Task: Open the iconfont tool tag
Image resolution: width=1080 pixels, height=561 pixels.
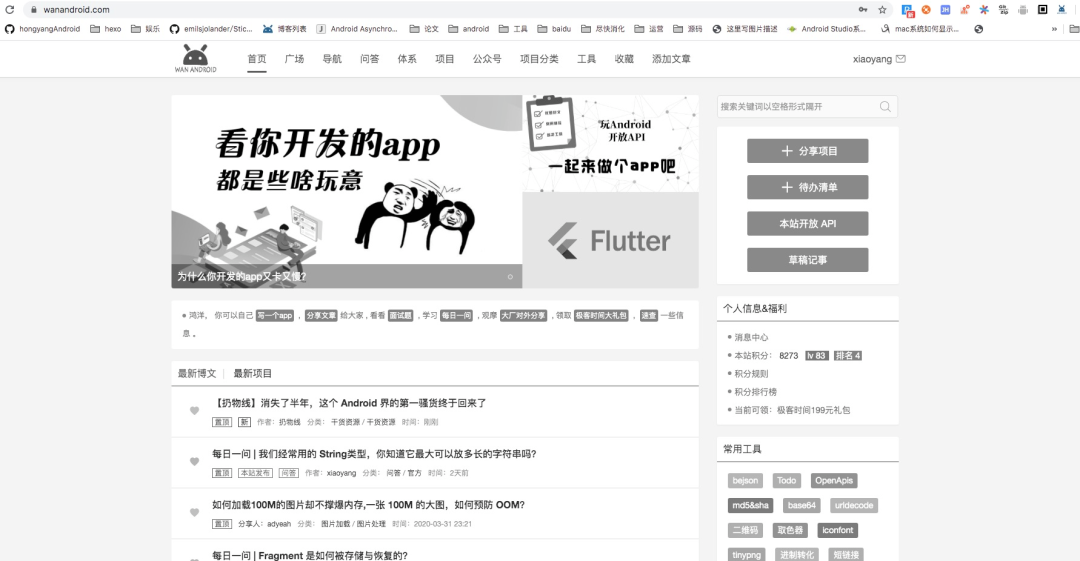Action: 838,530
